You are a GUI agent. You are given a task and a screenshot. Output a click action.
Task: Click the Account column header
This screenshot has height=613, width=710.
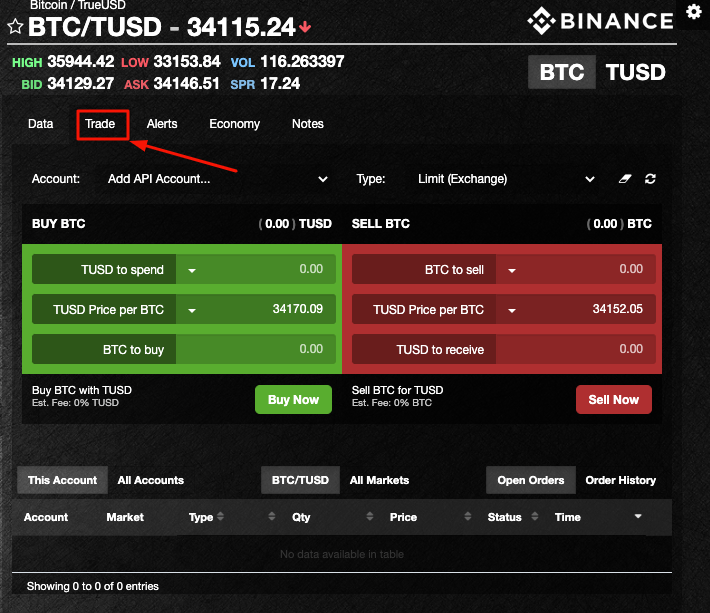(x=46, y=517)
